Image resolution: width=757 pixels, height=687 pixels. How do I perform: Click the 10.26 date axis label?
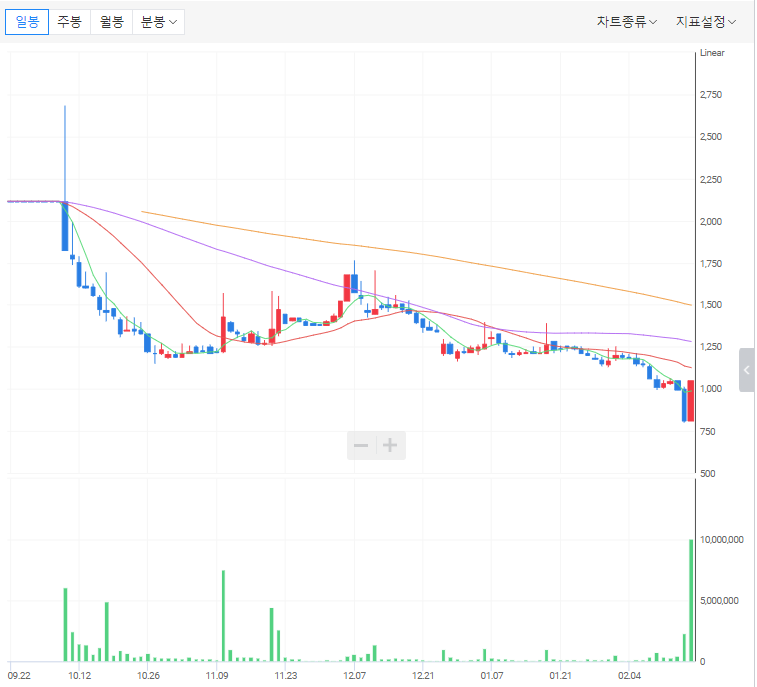point(148,675)
